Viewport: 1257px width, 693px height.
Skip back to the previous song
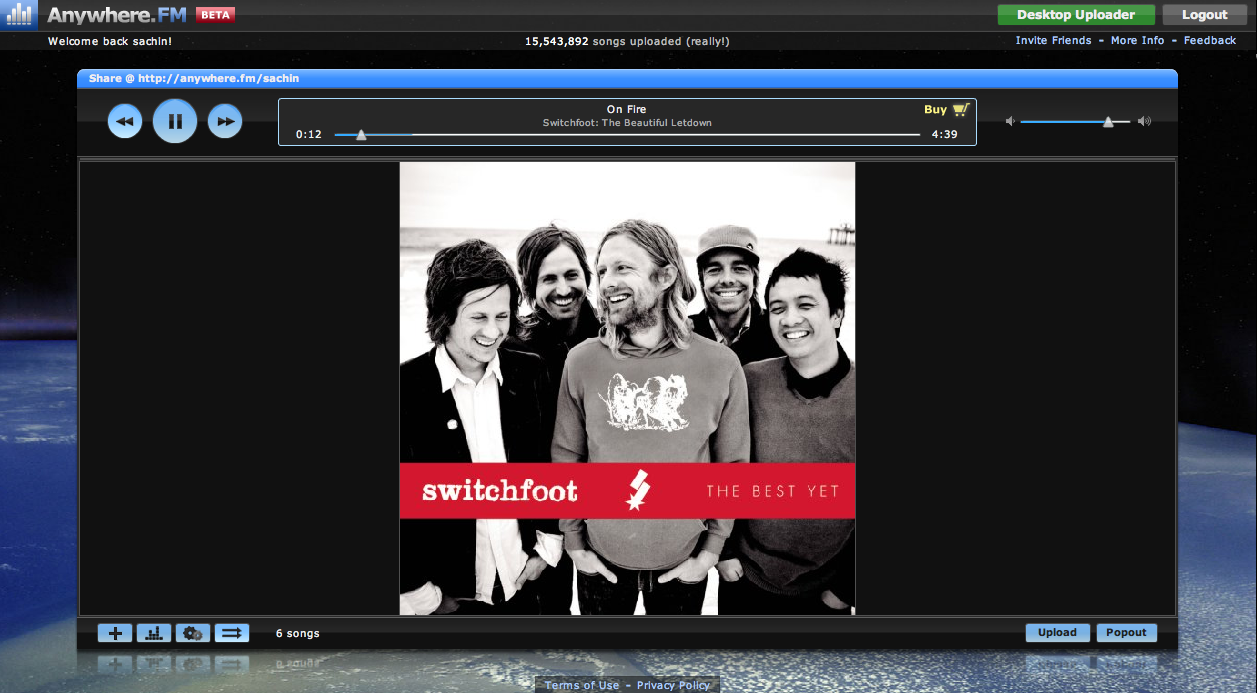tap(125, 121)
